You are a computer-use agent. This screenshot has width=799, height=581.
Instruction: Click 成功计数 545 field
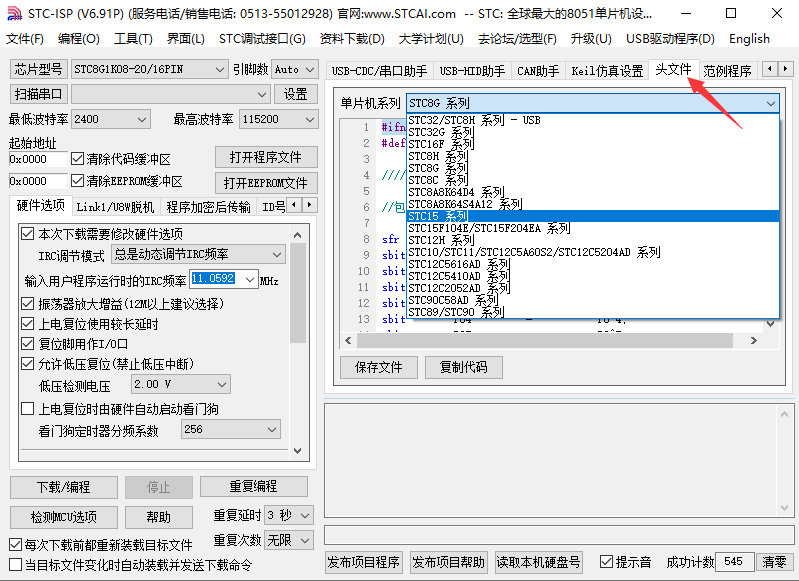(x=734, y=562)
